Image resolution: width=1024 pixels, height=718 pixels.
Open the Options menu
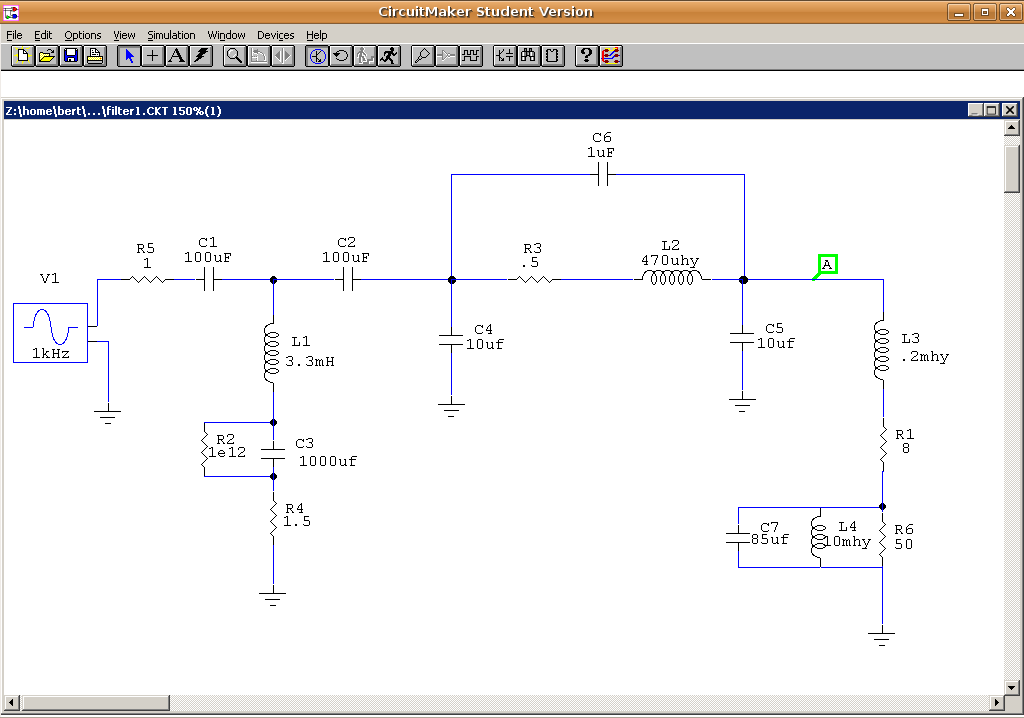[x=83, y=35]
